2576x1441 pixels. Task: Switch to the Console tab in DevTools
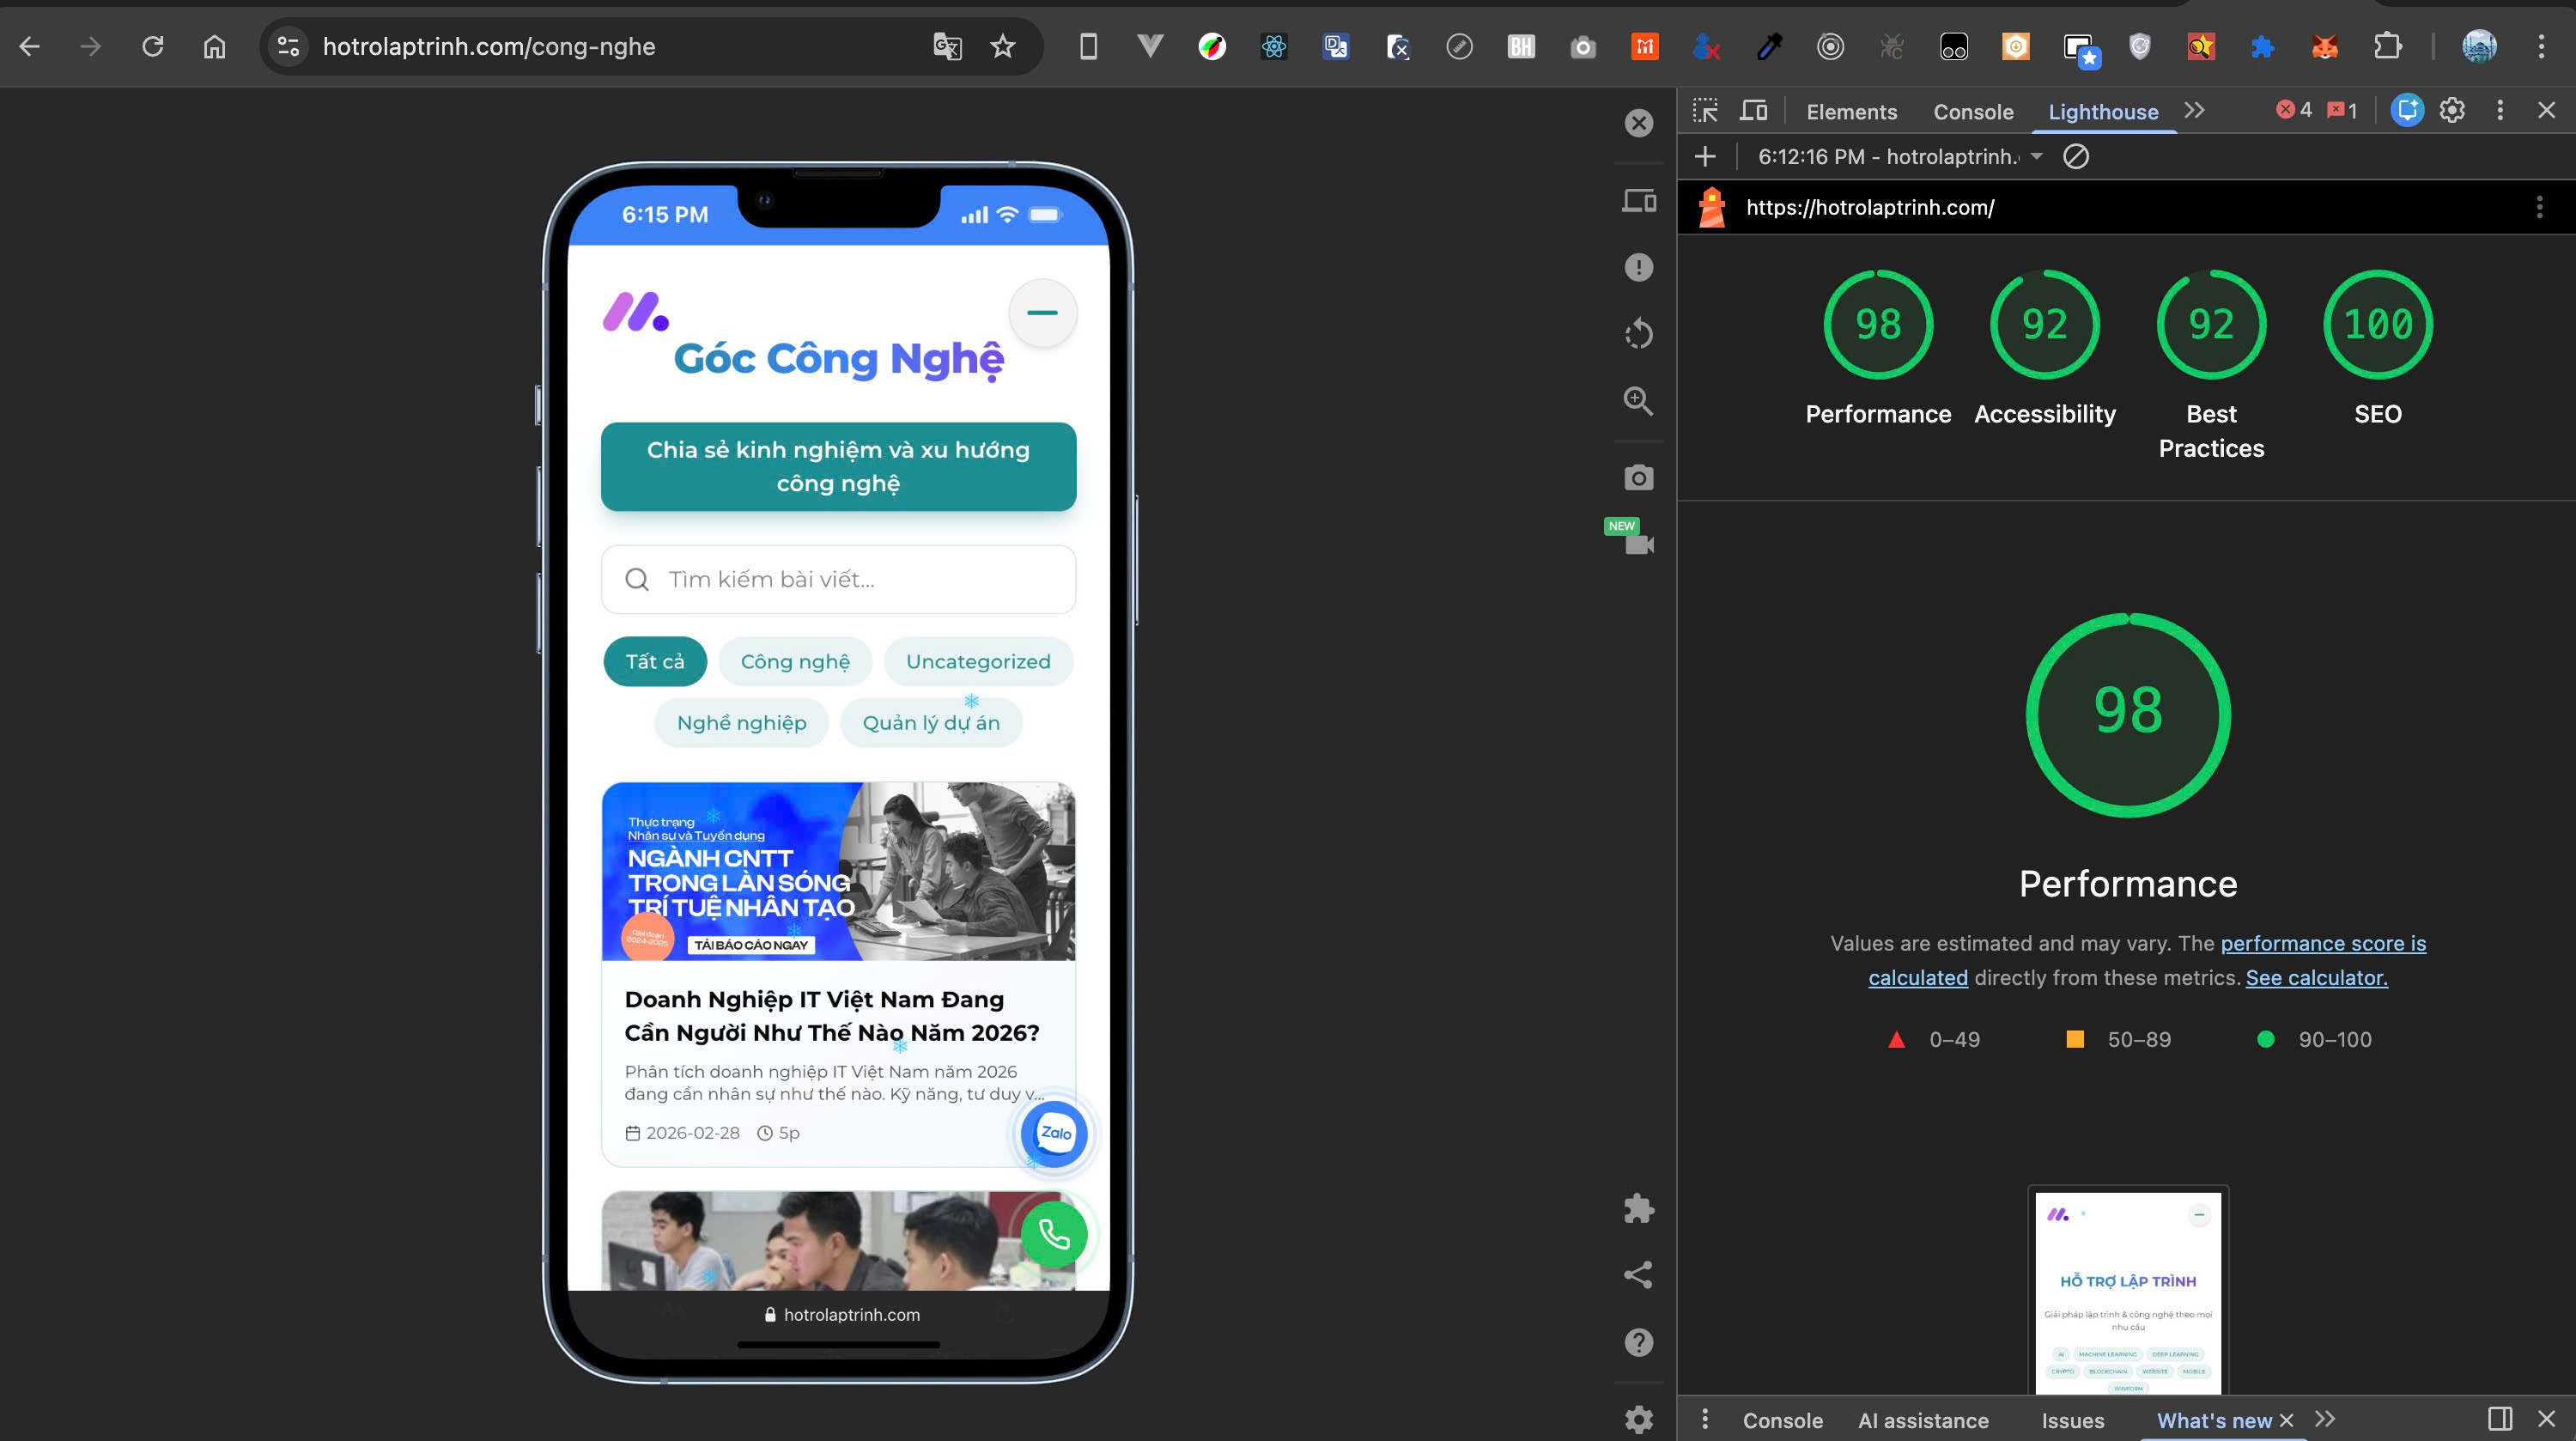[x=1972, y=111]
